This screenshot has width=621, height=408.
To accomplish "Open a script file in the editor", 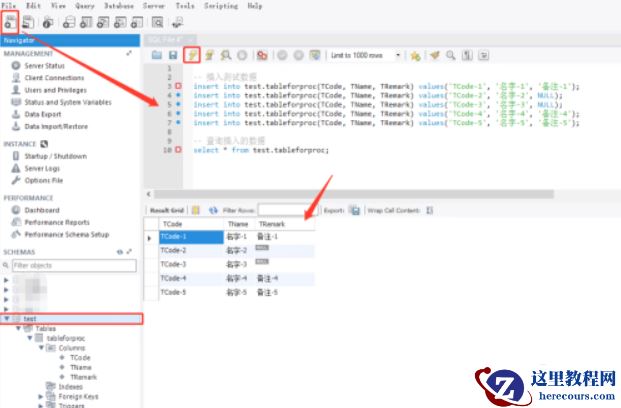I will [x=157, y=55].
